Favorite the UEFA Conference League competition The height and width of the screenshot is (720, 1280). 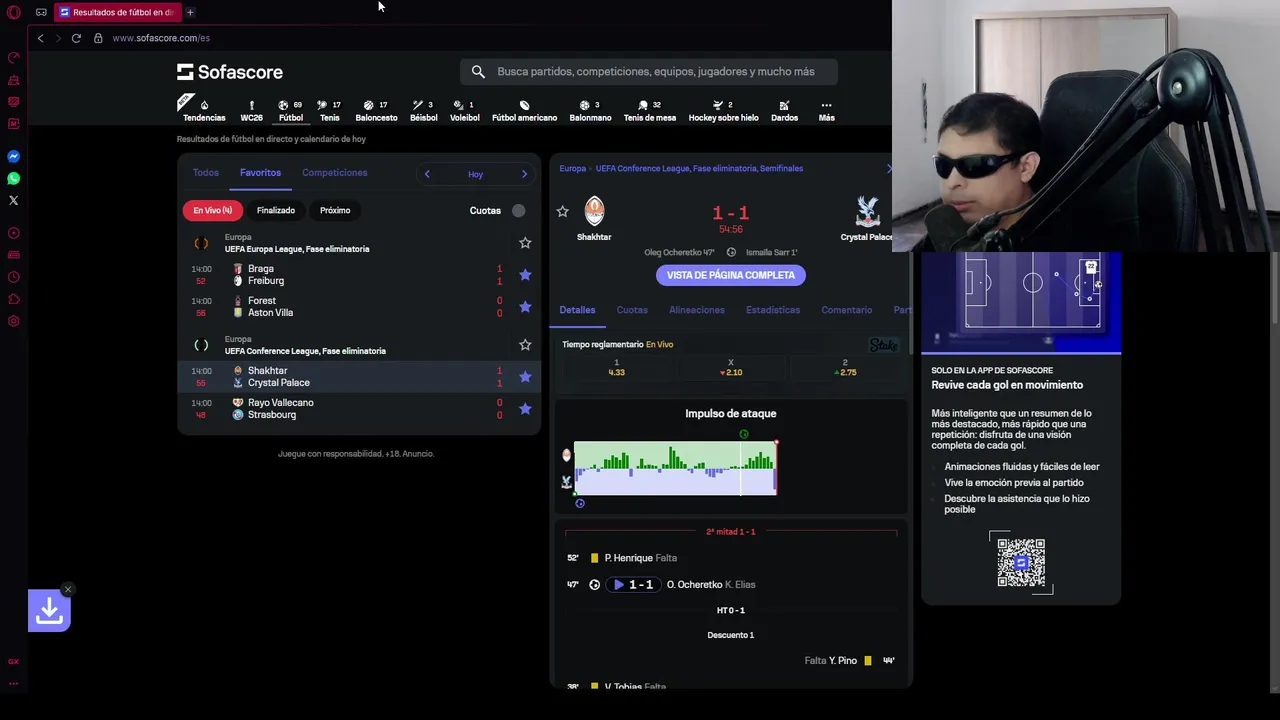[525, 345]
